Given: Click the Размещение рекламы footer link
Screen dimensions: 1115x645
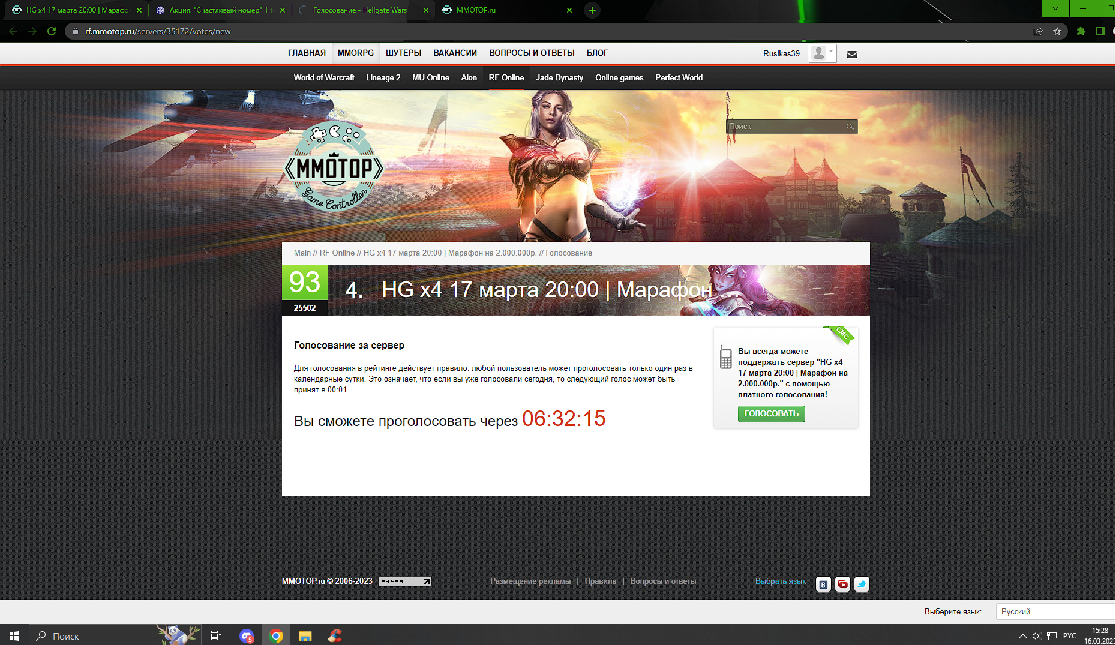Looking at the screenshot, I should [530, 582].
